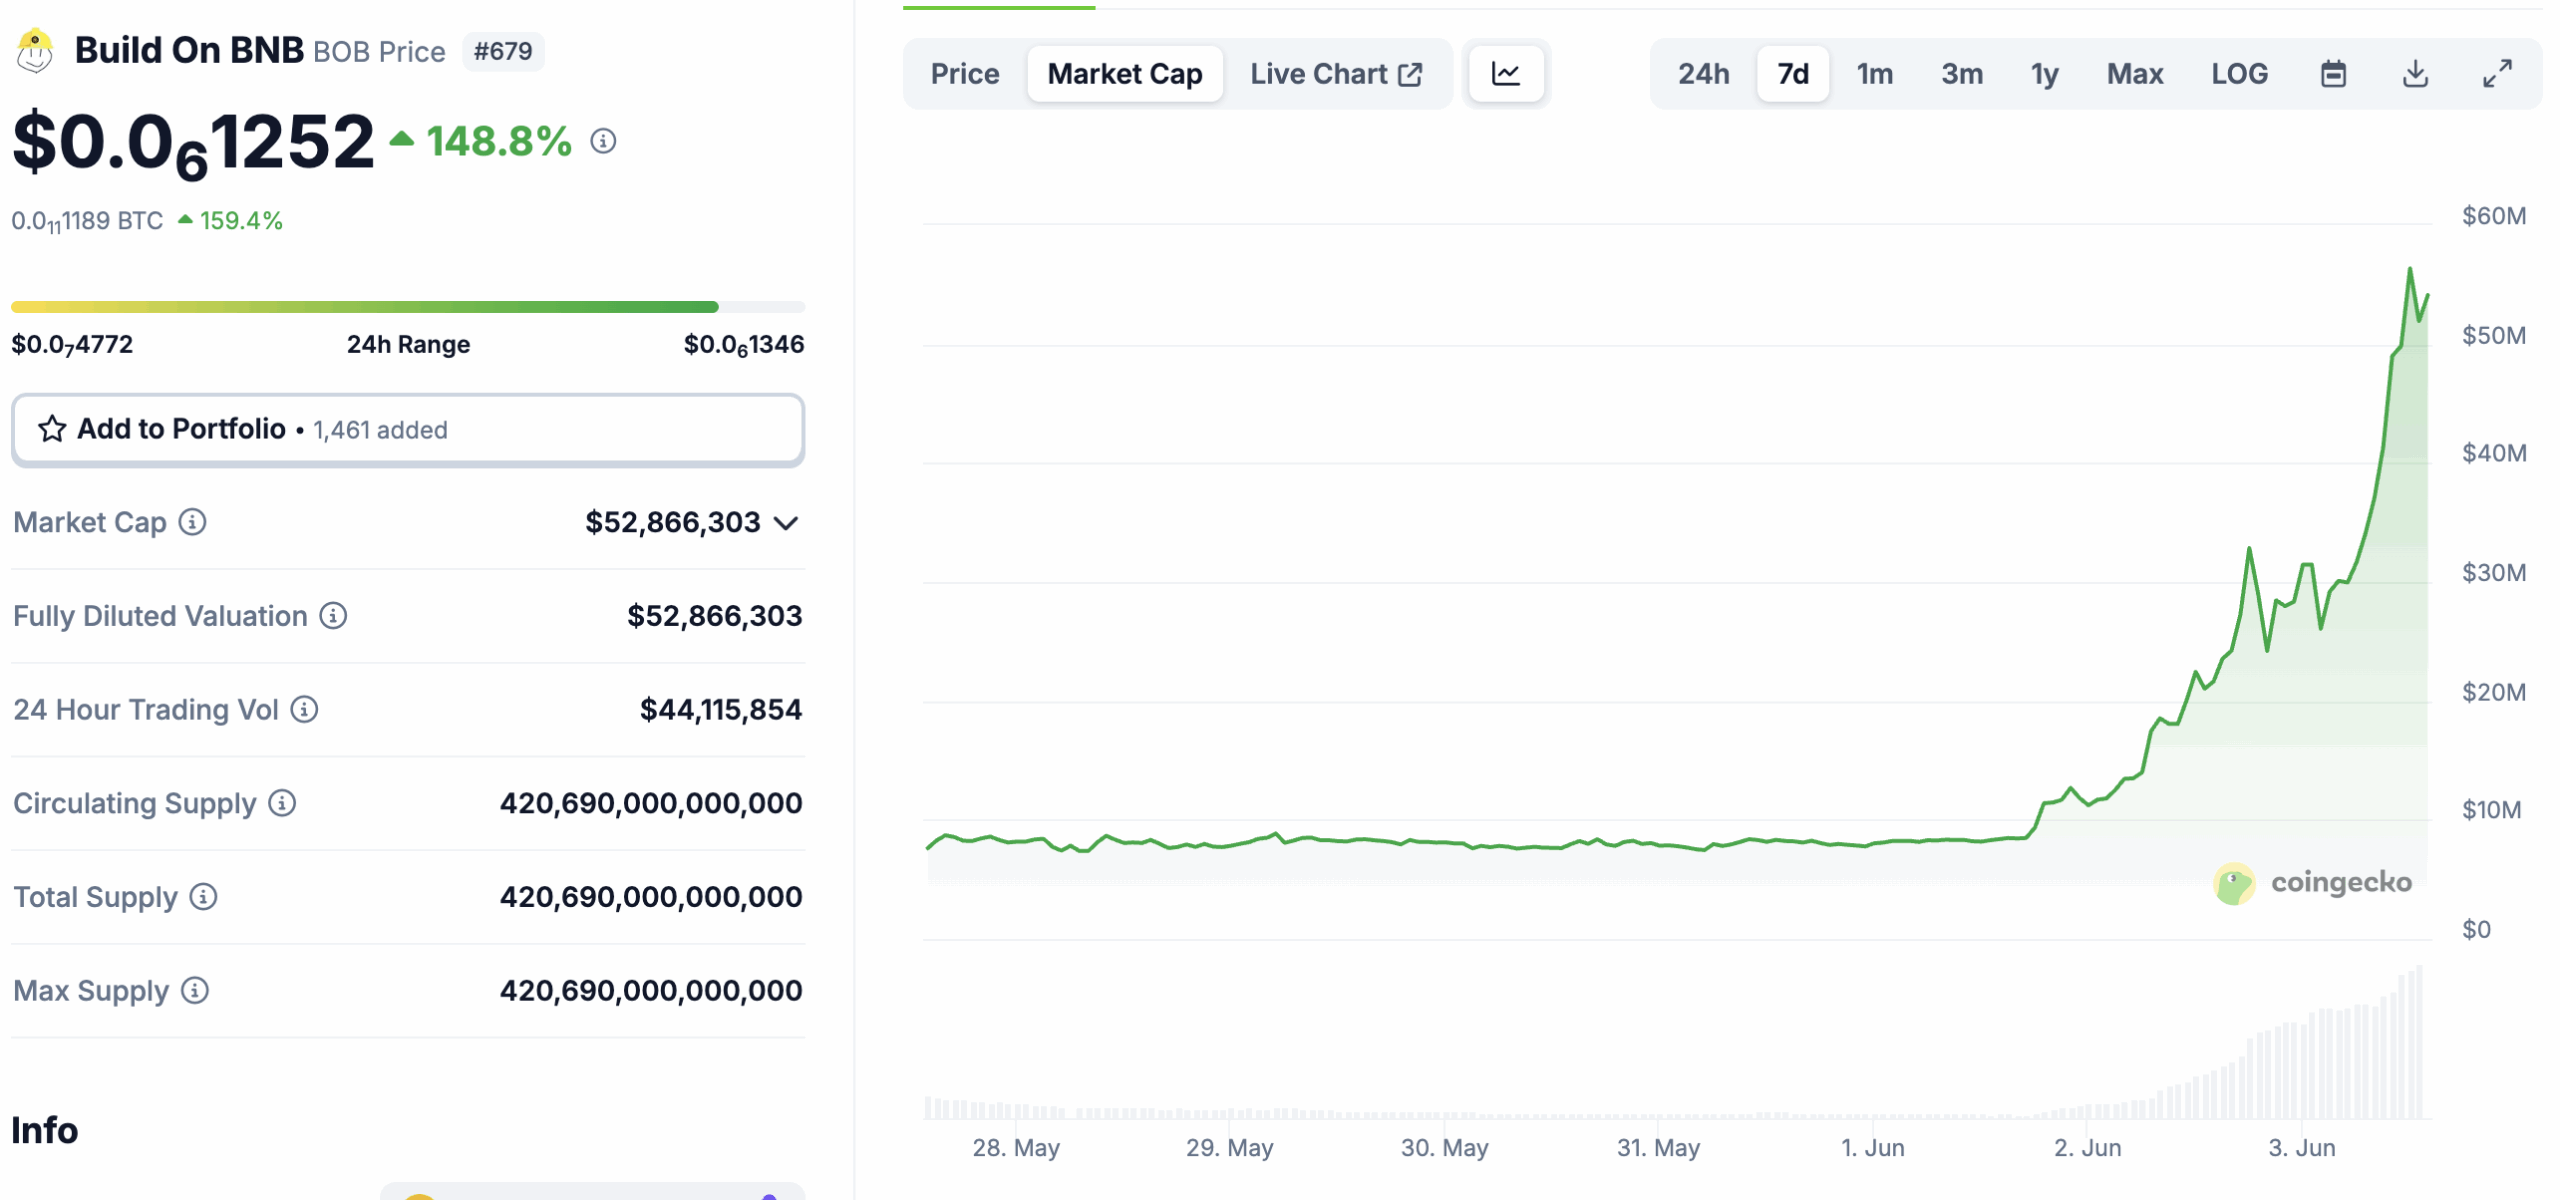Open the Live Chart external link icon
Image resolution: width=2560 pixels, height=1200 pixels.
coord(1411,73)
